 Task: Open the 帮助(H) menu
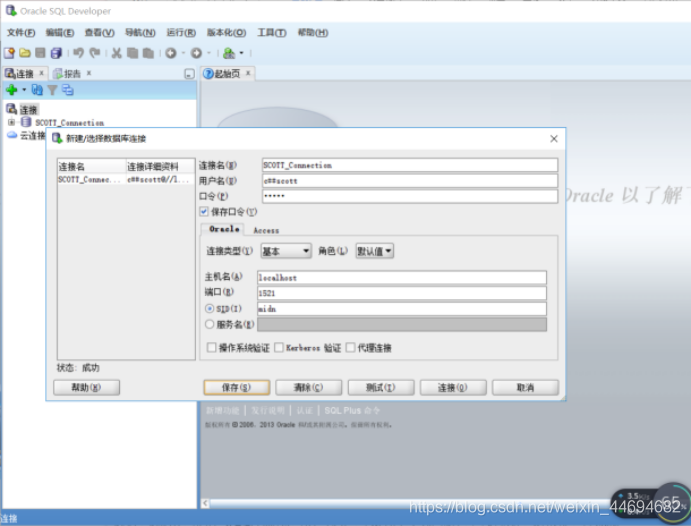(312, 33)
